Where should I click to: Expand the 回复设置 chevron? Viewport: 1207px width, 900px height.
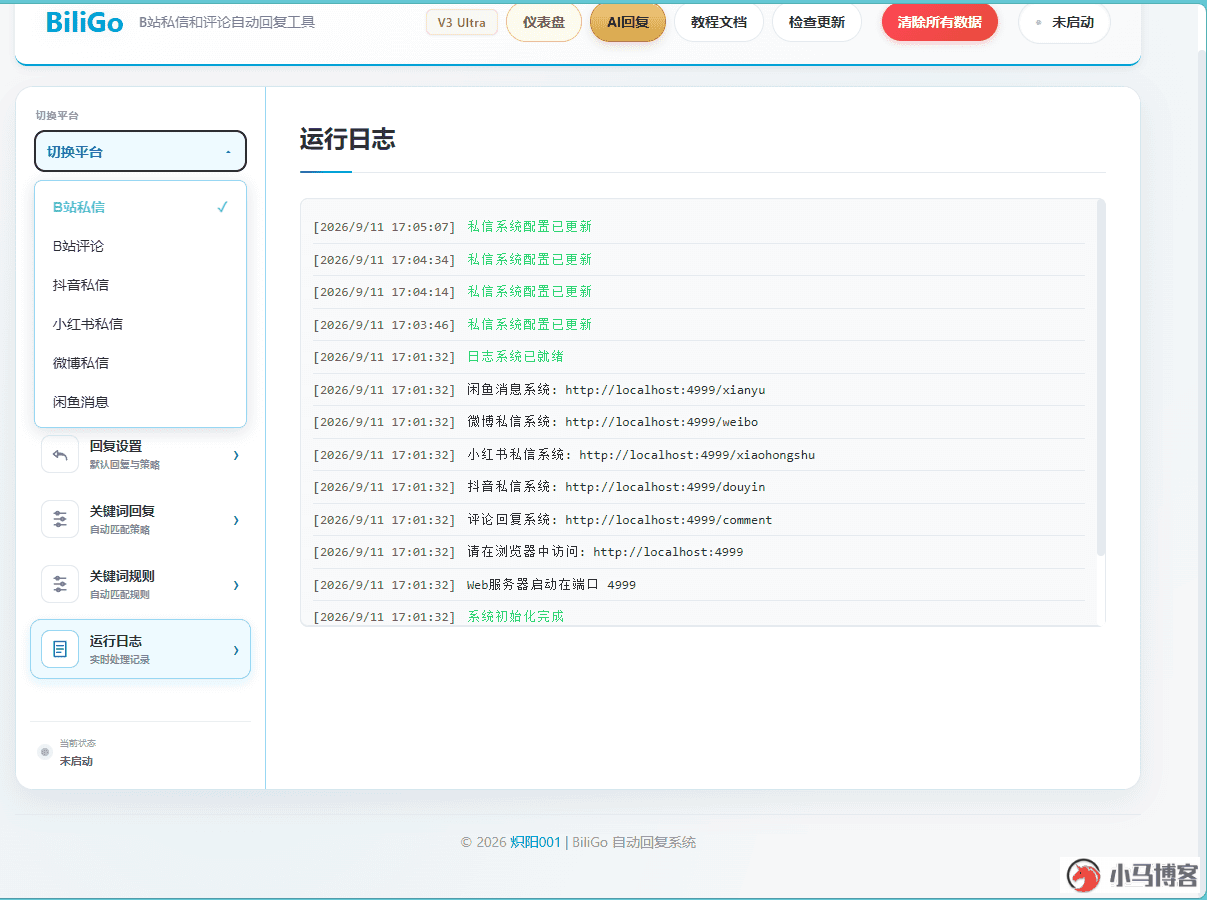click(236, 455)
